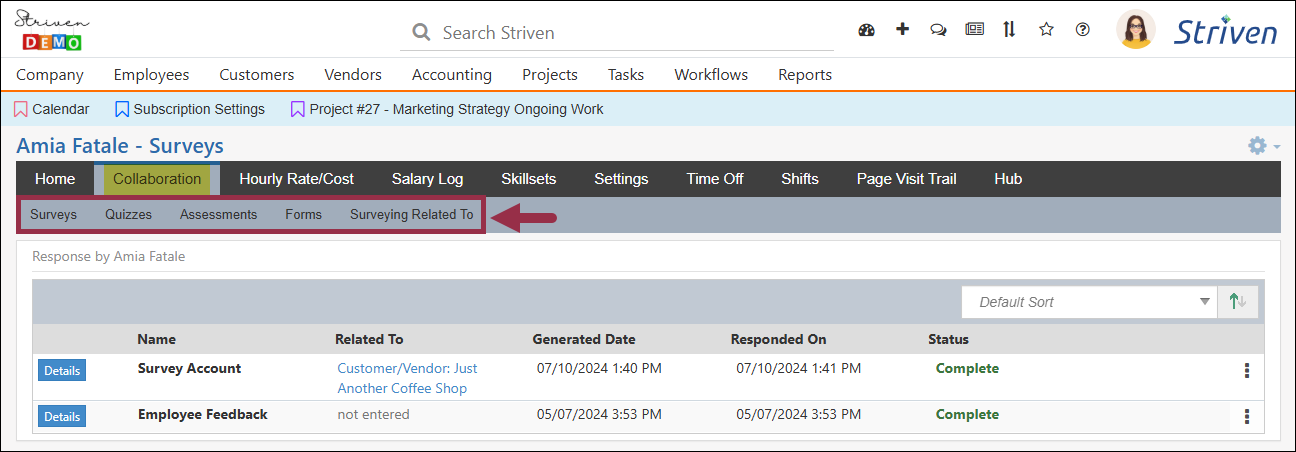Click the Status column header

point(949,339)
